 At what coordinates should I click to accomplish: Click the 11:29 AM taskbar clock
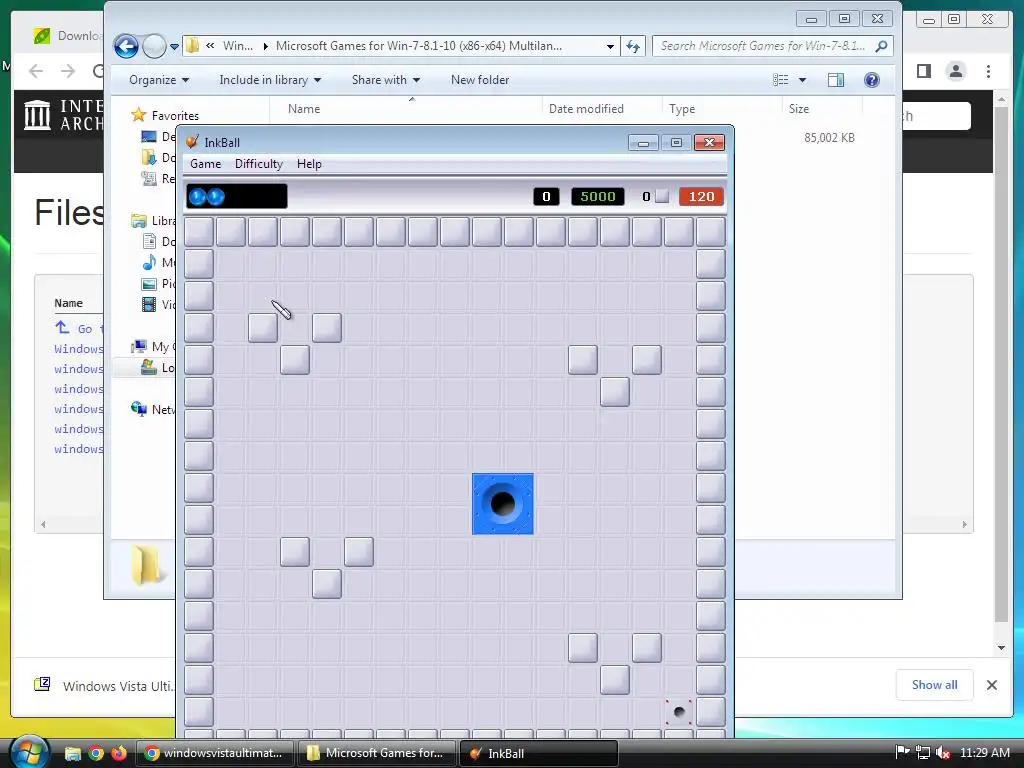pyautogui.click(x=984, y=752)
